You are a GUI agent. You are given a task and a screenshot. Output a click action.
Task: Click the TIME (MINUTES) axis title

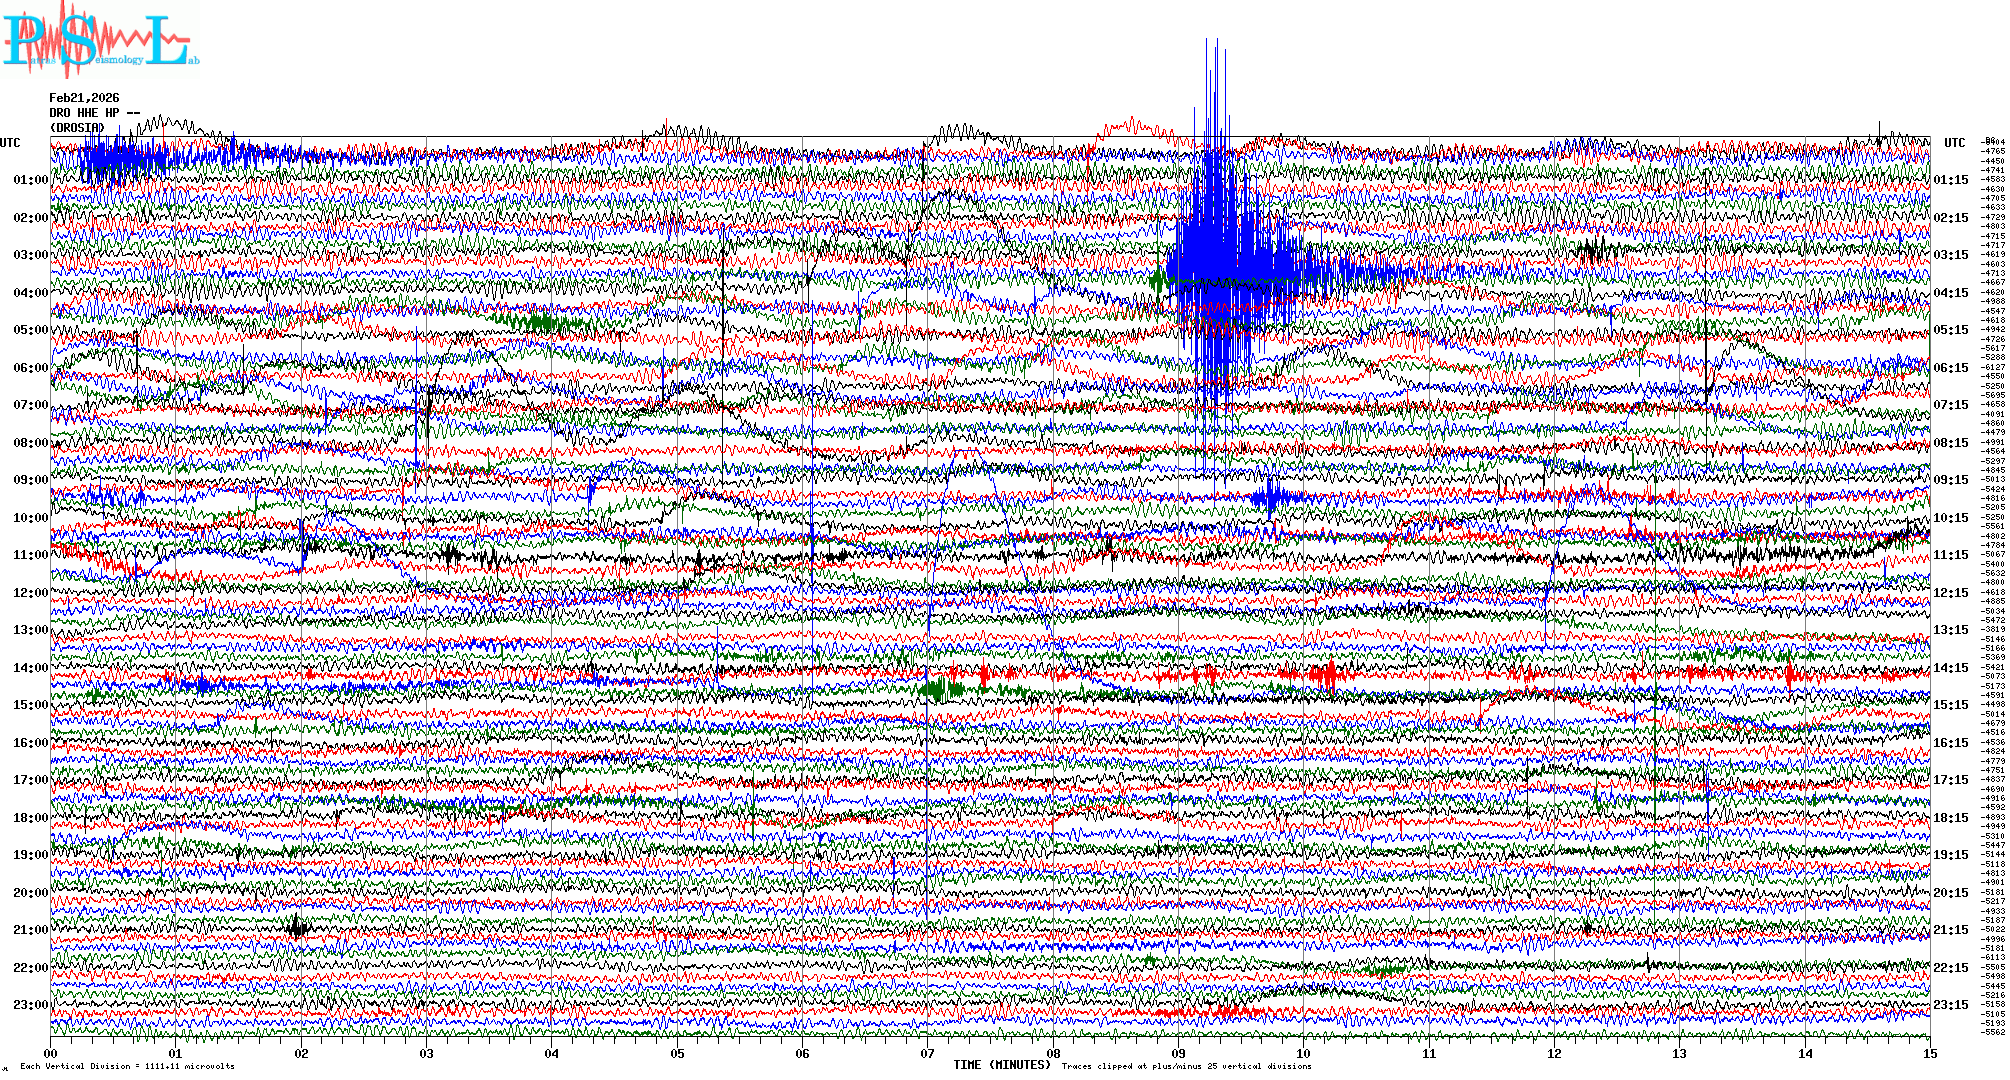pos(1002,1065)
